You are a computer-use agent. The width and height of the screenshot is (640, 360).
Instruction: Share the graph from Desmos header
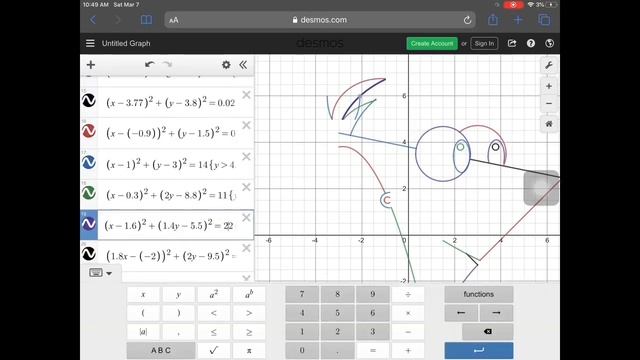(x=512, y=43)
